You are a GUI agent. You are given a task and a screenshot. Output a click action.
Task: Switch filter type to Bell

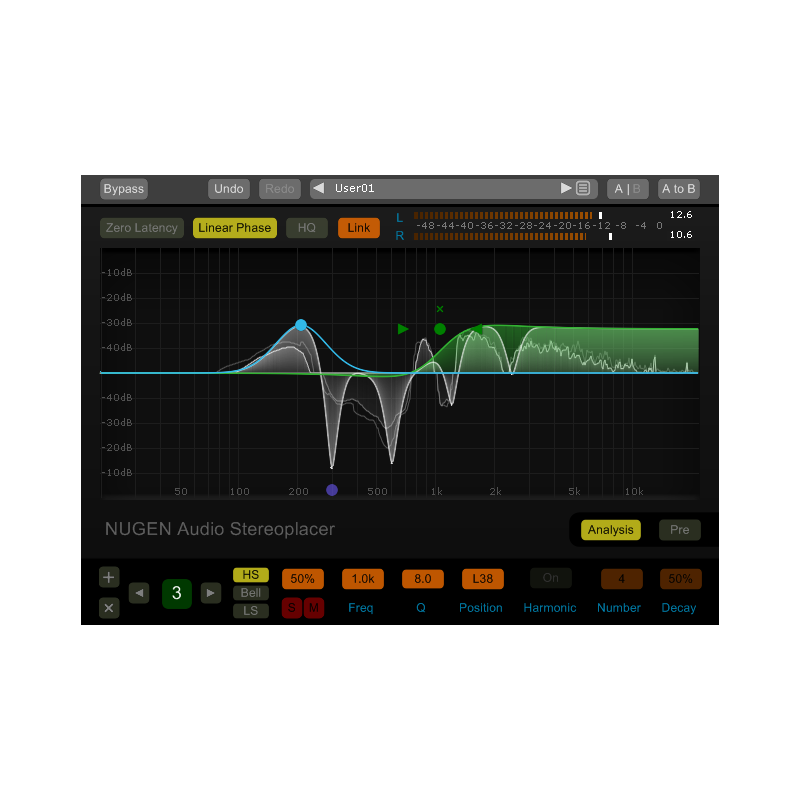point(250,592)
